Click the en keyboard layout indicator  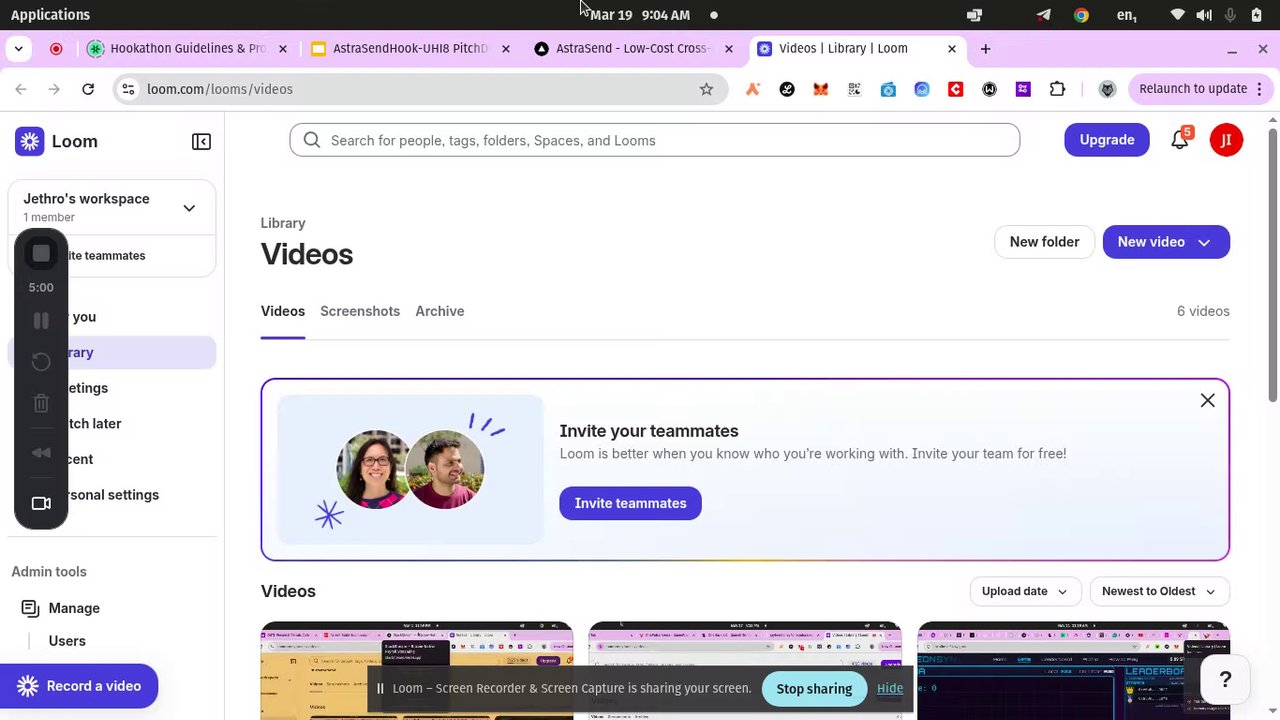1126,15
